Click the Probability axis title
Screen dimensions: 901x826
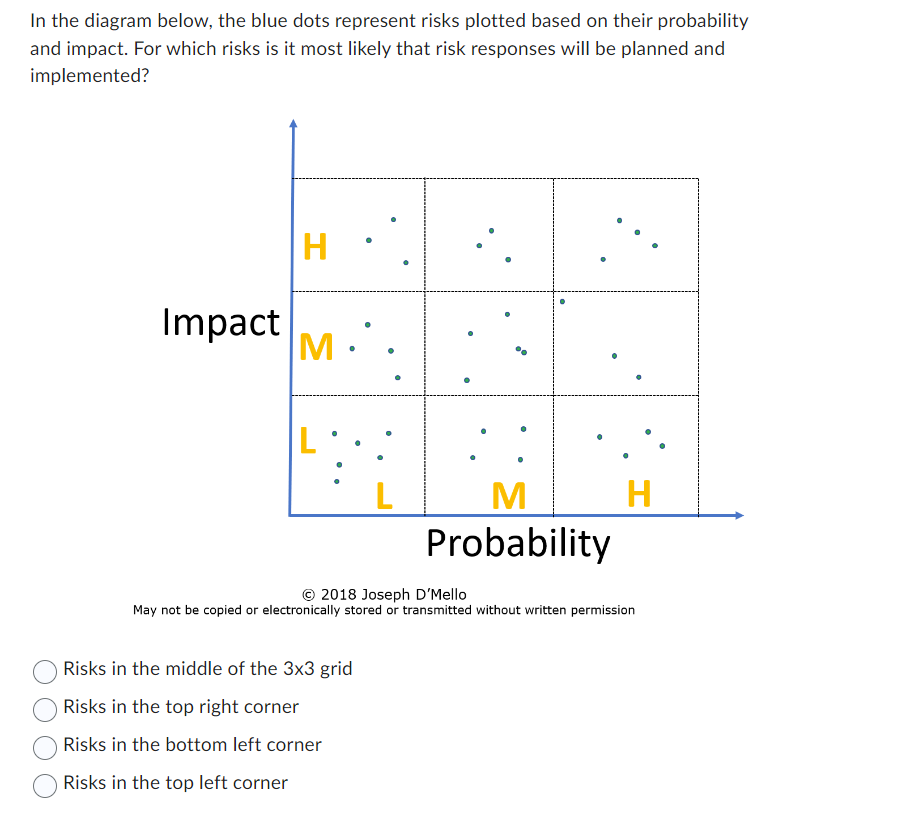point(518,543)
